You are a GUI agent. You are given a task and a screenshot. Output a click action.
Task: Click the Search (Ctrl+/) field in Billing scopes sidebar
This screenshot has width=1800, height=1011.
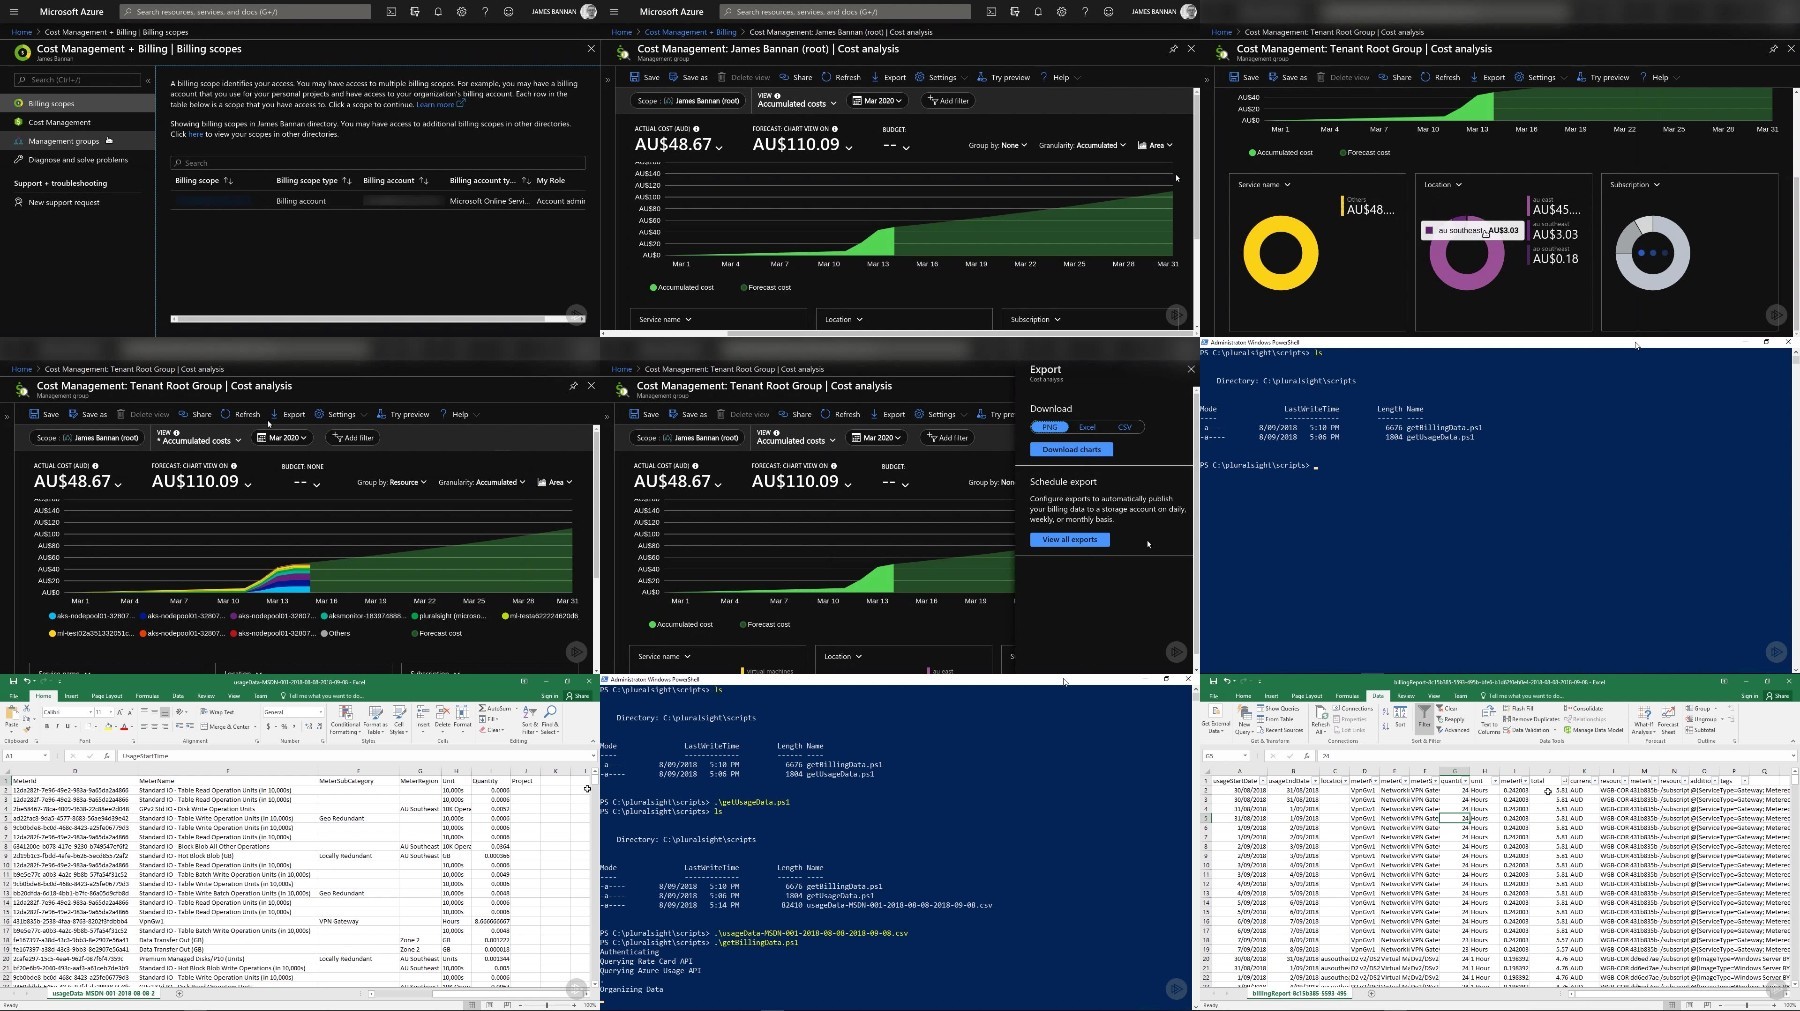(x=77, y=80)
